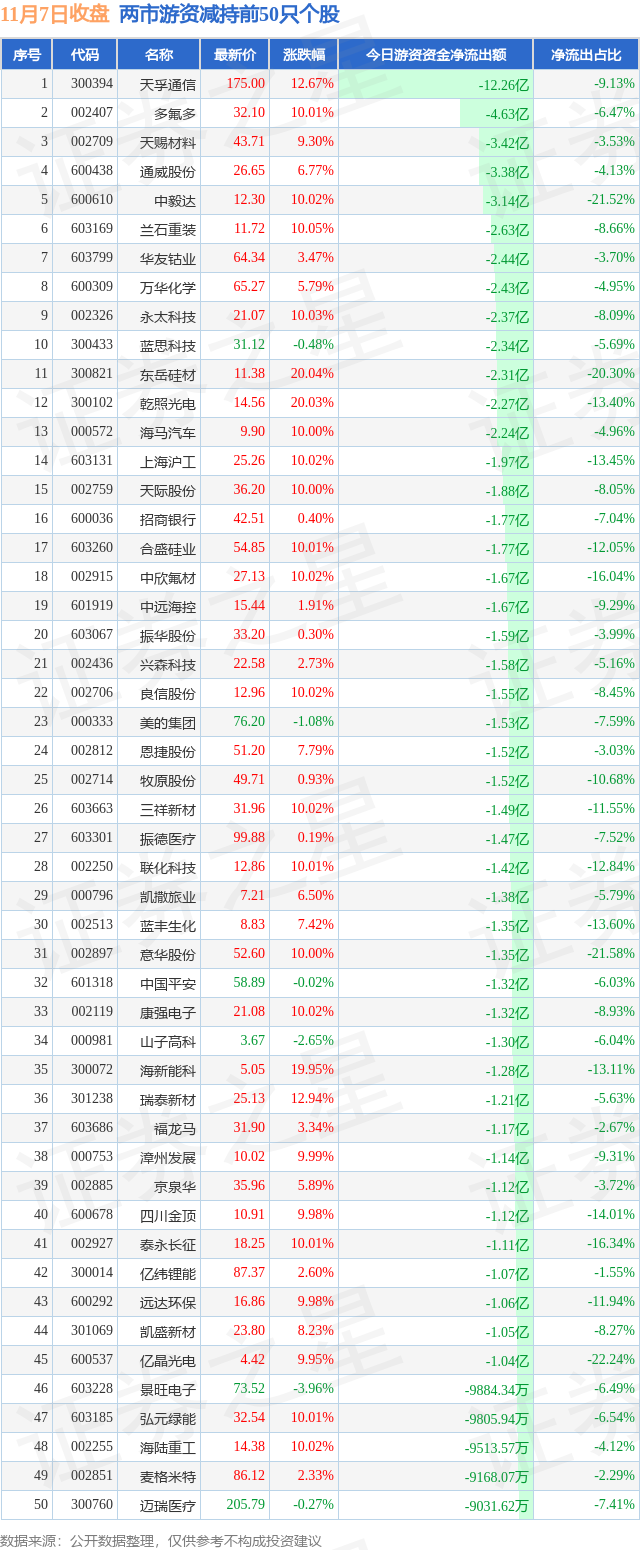This screenshot has height=1550, width=640.
Task: Click the 代码 column header
Action: (85, 55)
